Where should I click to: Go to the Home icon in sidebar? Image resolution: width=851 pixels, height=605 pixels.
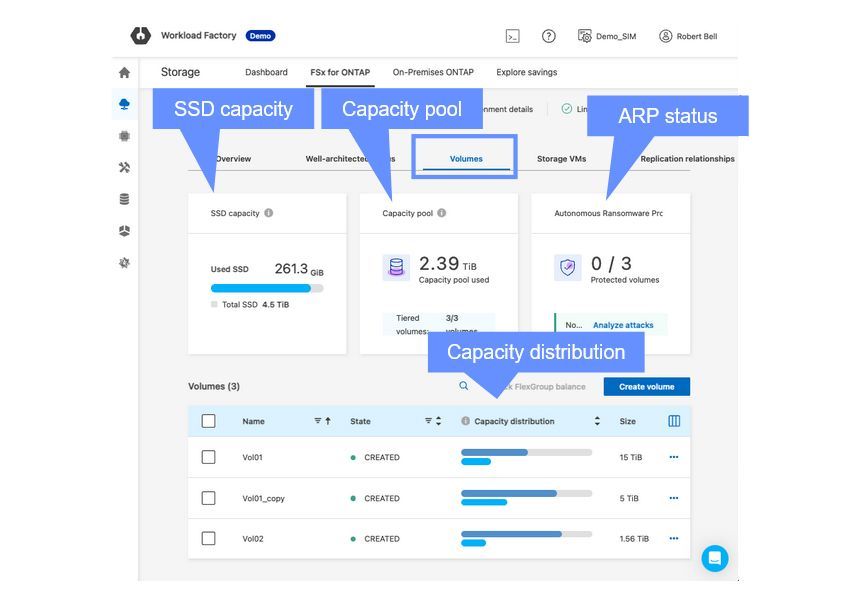click(x=124, y=73)
